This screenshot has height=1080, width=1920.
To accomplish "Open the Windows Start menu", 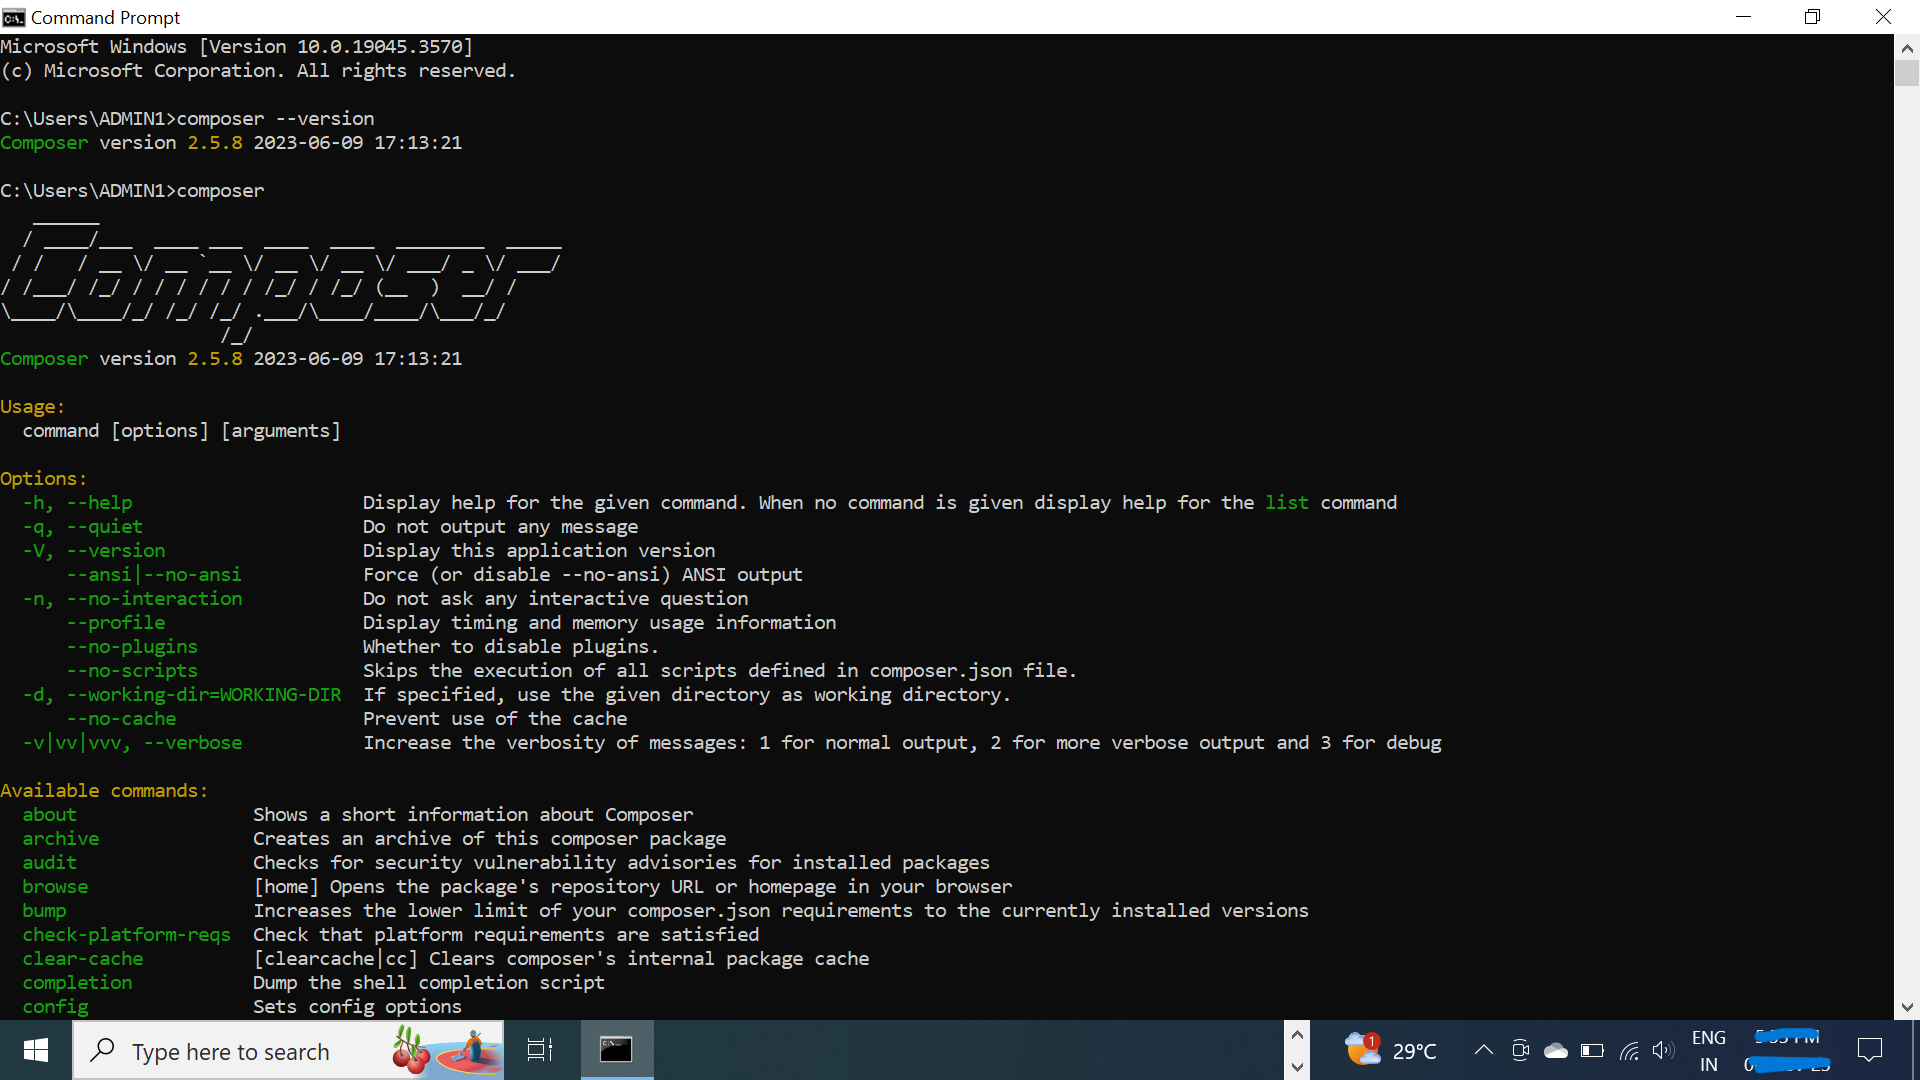I will [x=36, y=1050].
